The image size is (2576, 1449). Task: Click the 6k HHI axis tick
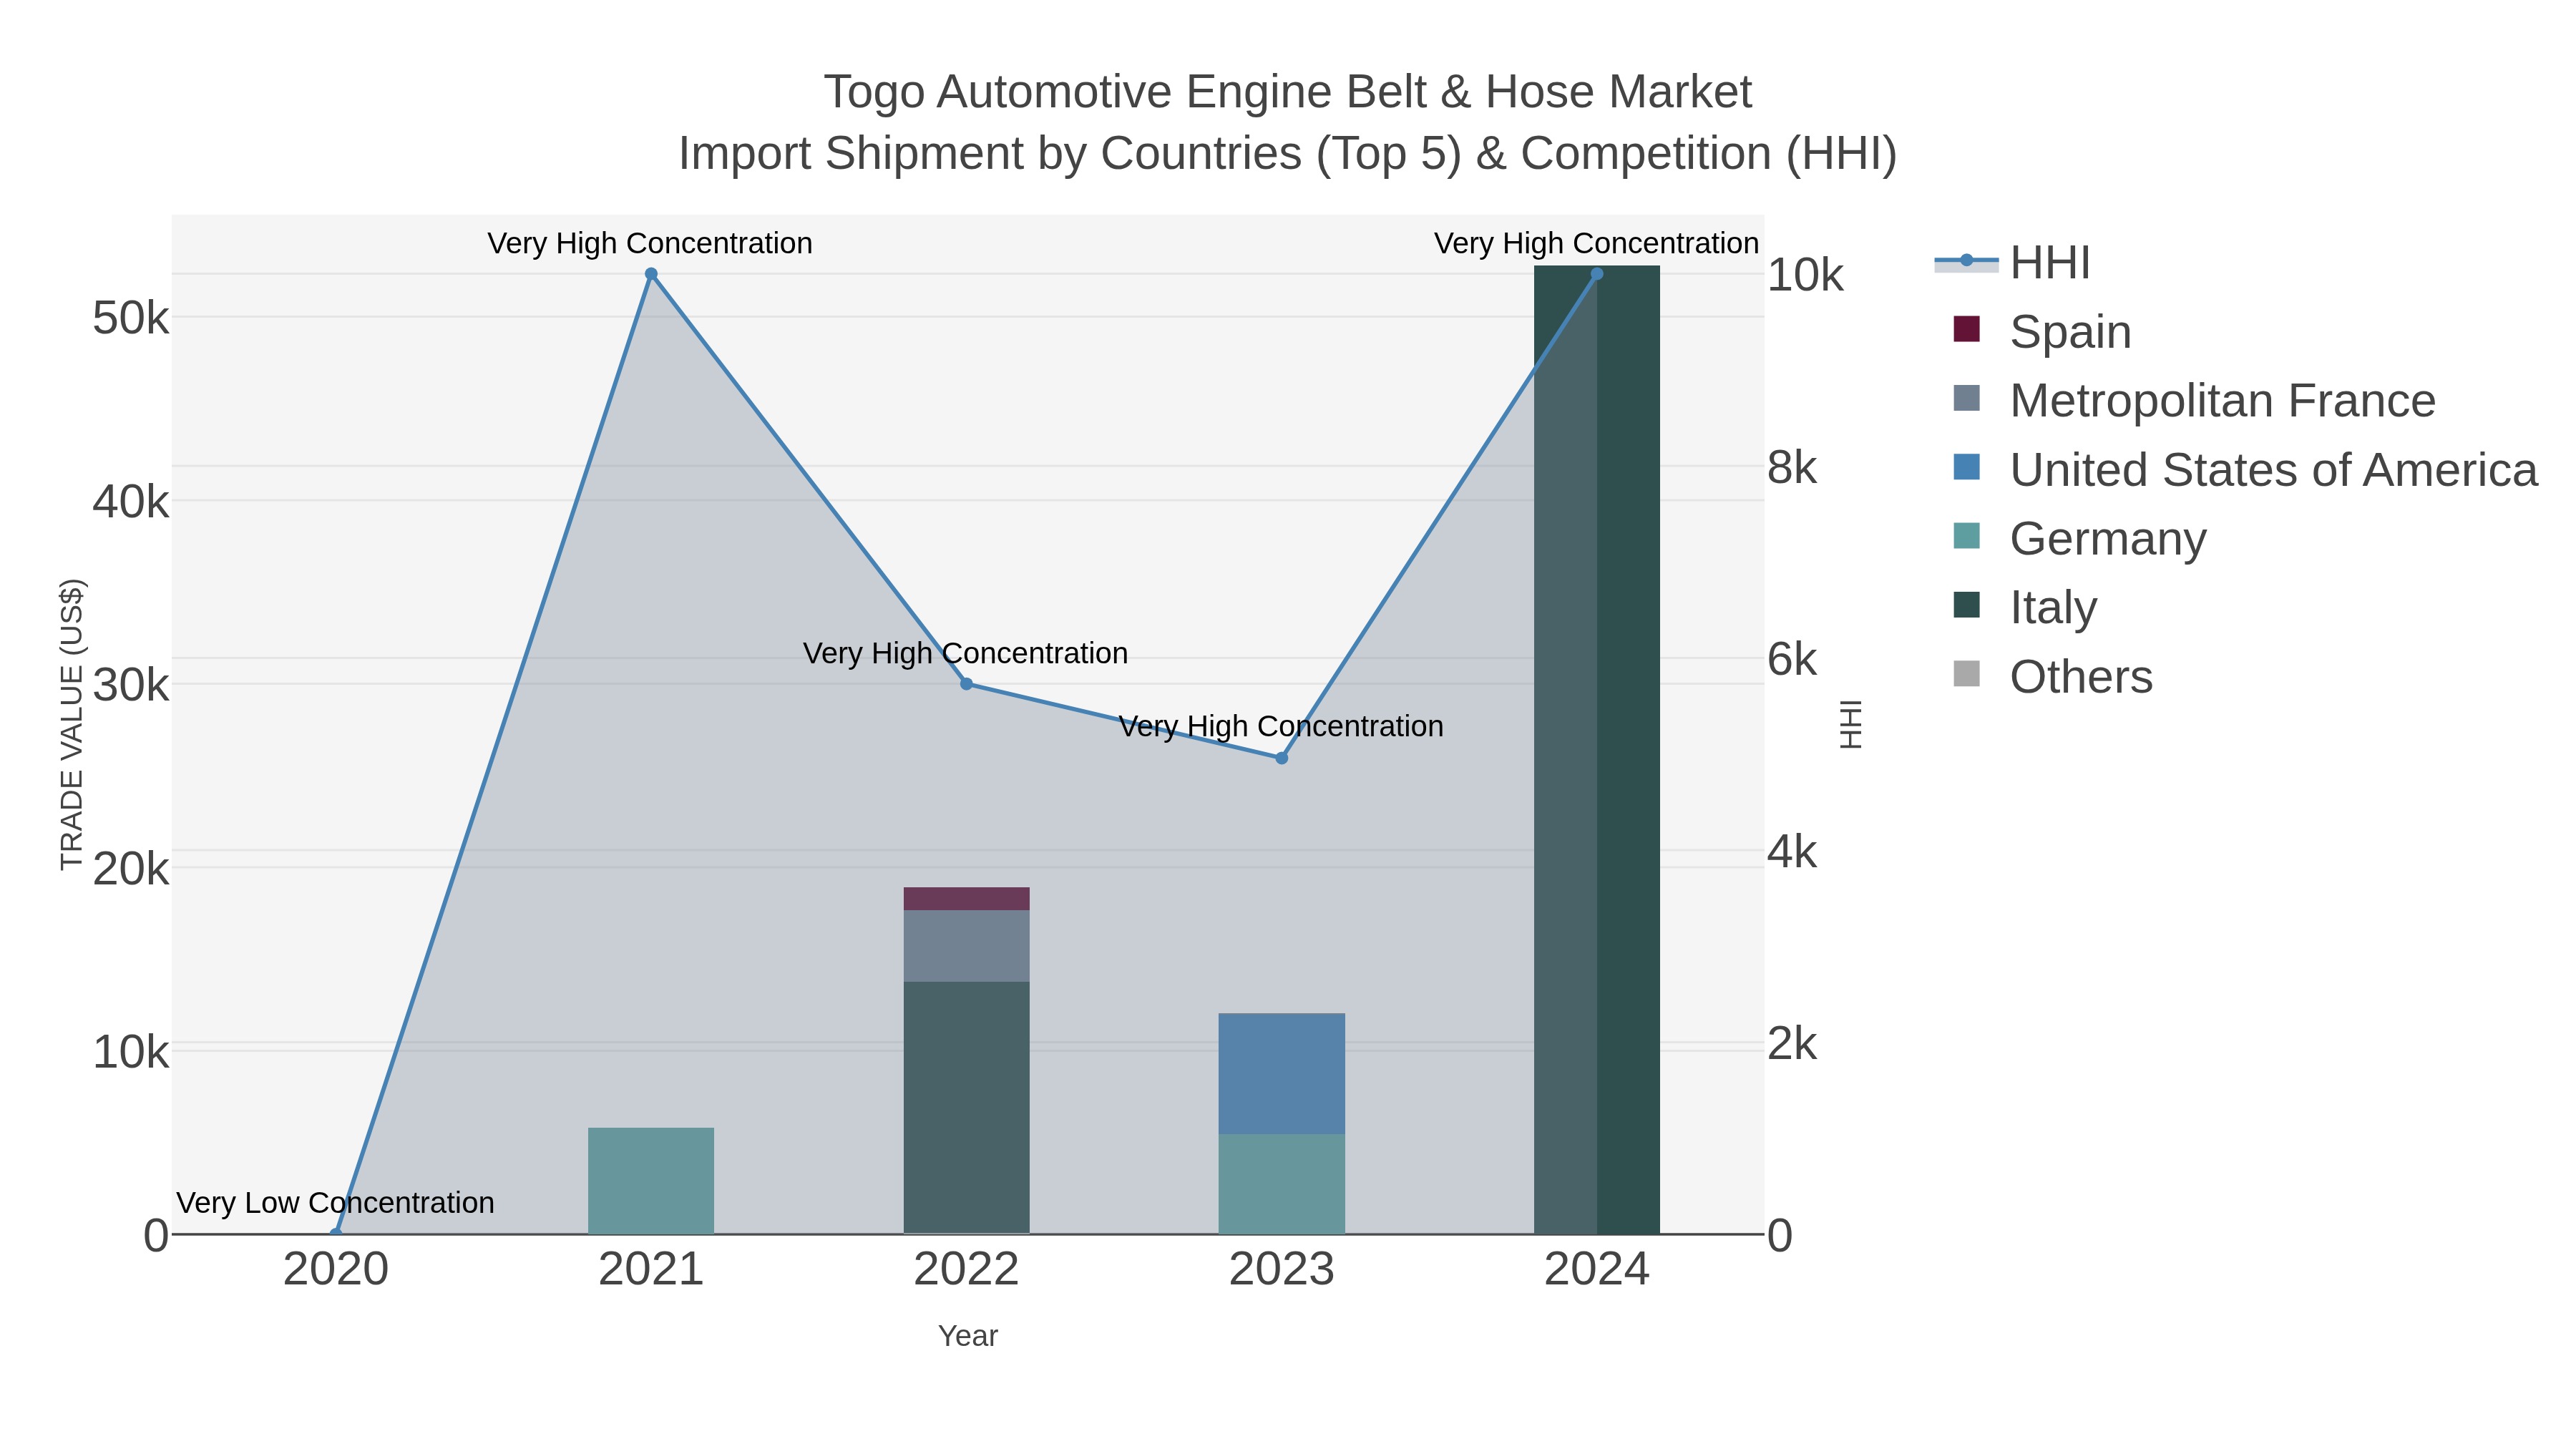[x=1792, y=659]
